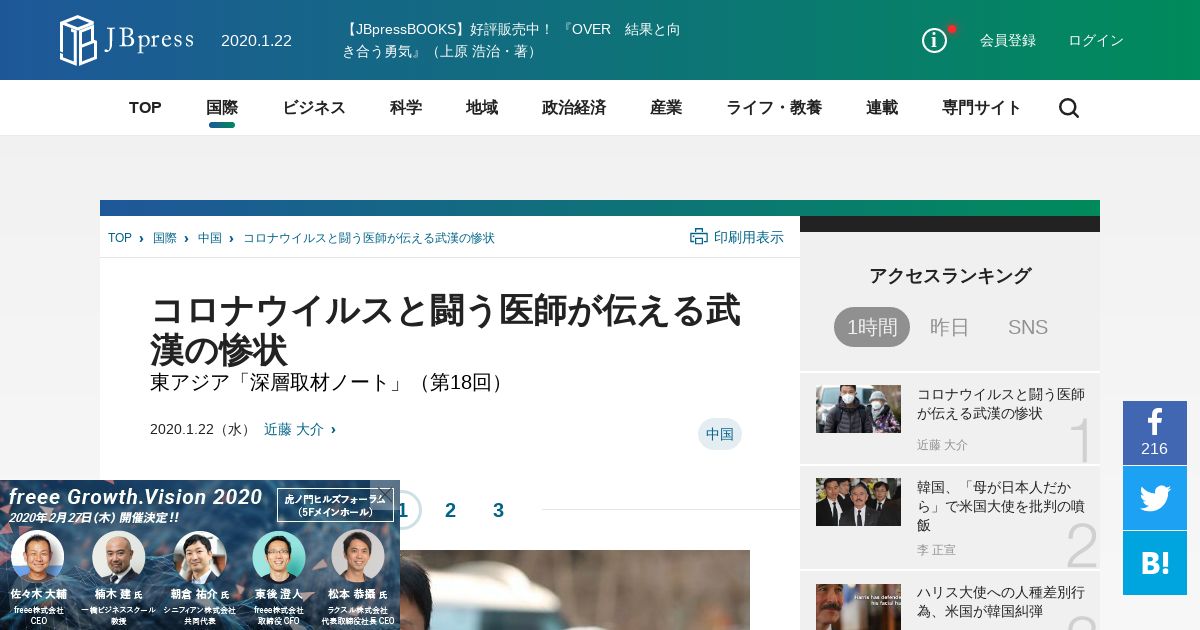Switch ranking to 昨日 tab

point(950,327)
